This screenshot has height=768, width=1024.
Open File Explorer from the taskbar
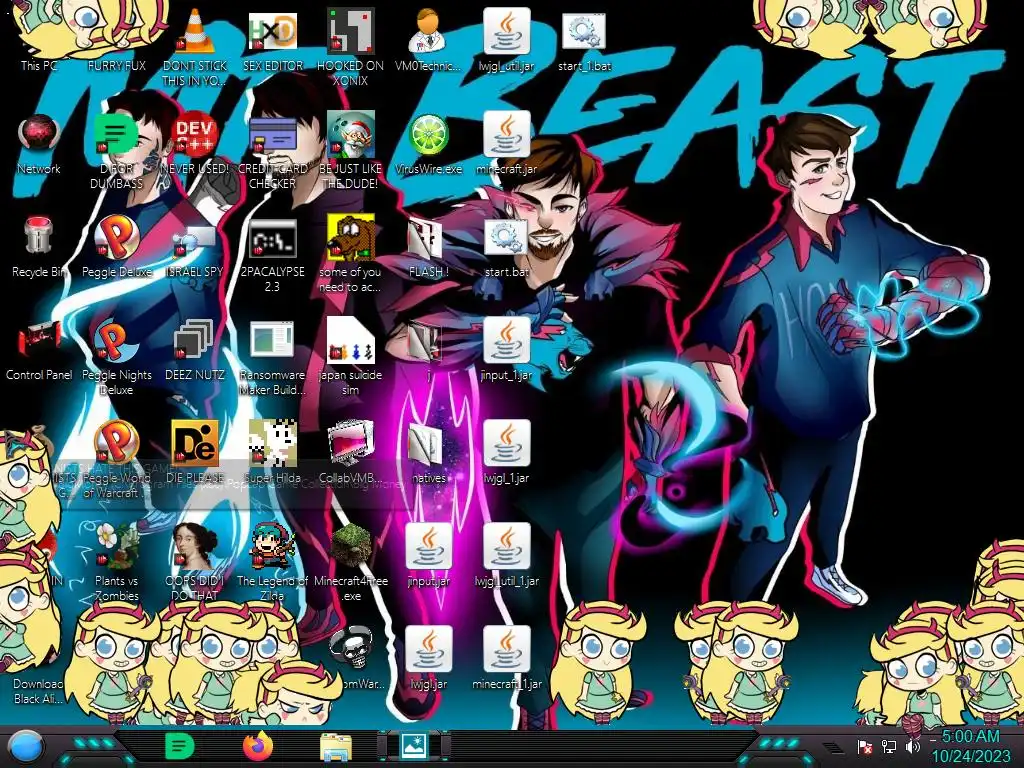click(336, 747)
